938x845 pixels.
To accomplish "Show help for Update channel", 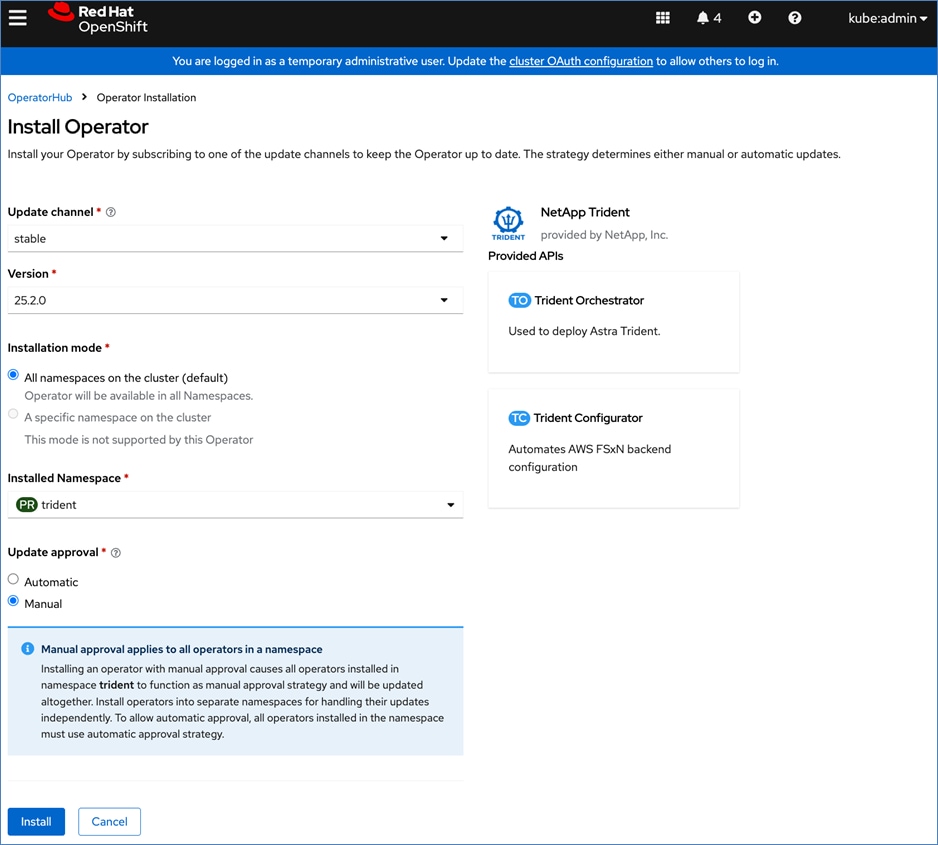I will coord(111,212).
